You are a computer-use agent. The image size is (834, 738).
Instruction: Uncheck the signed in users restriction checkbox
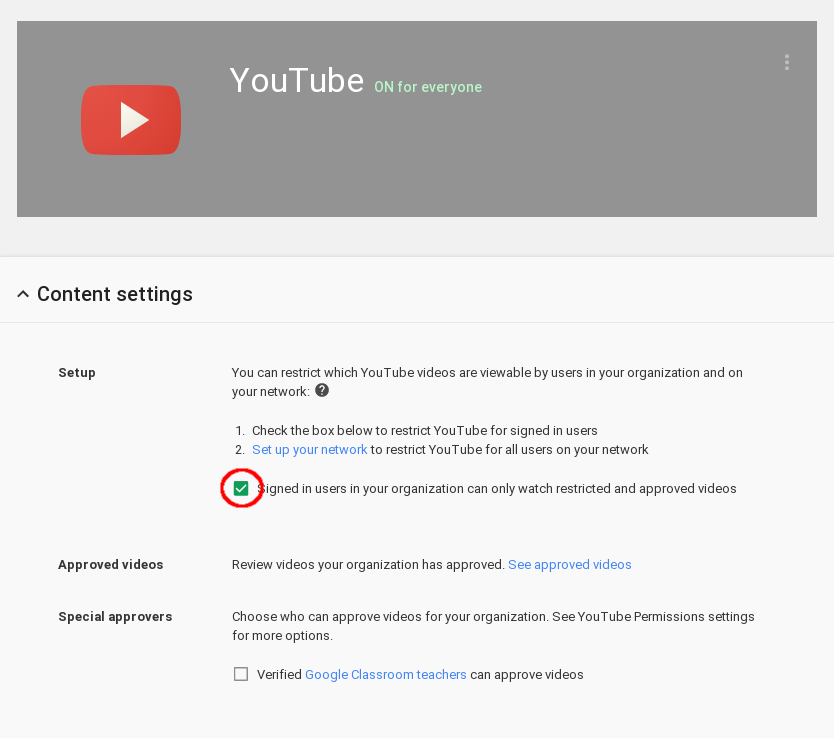(241, 488)
